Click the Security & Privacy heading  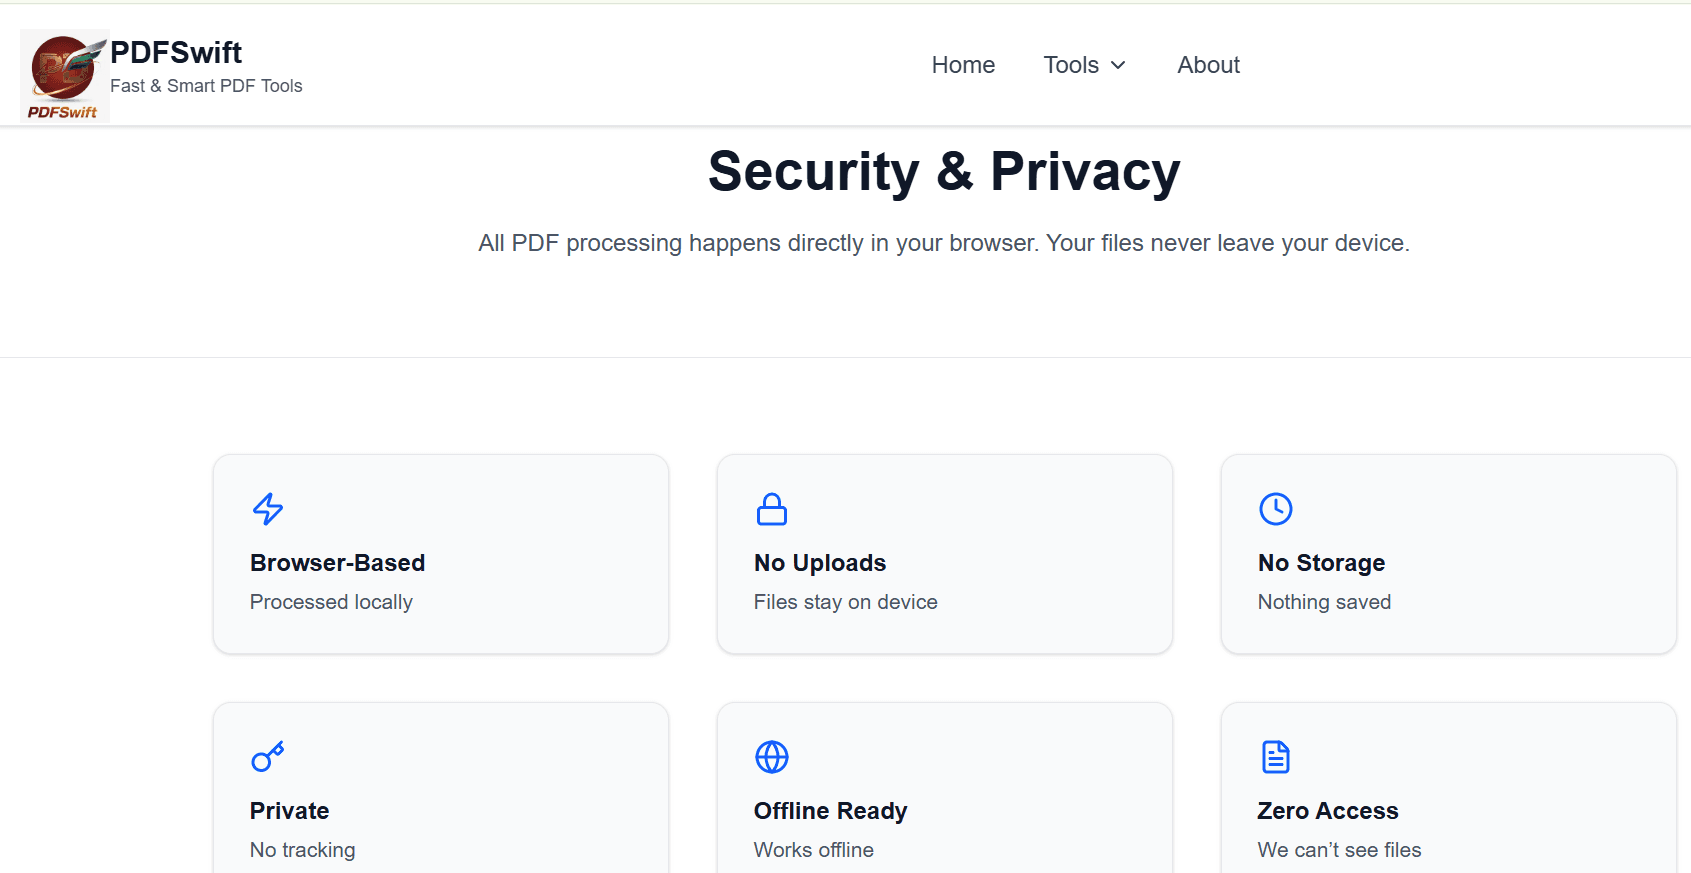pyautogui.click(x=944, y=171)
